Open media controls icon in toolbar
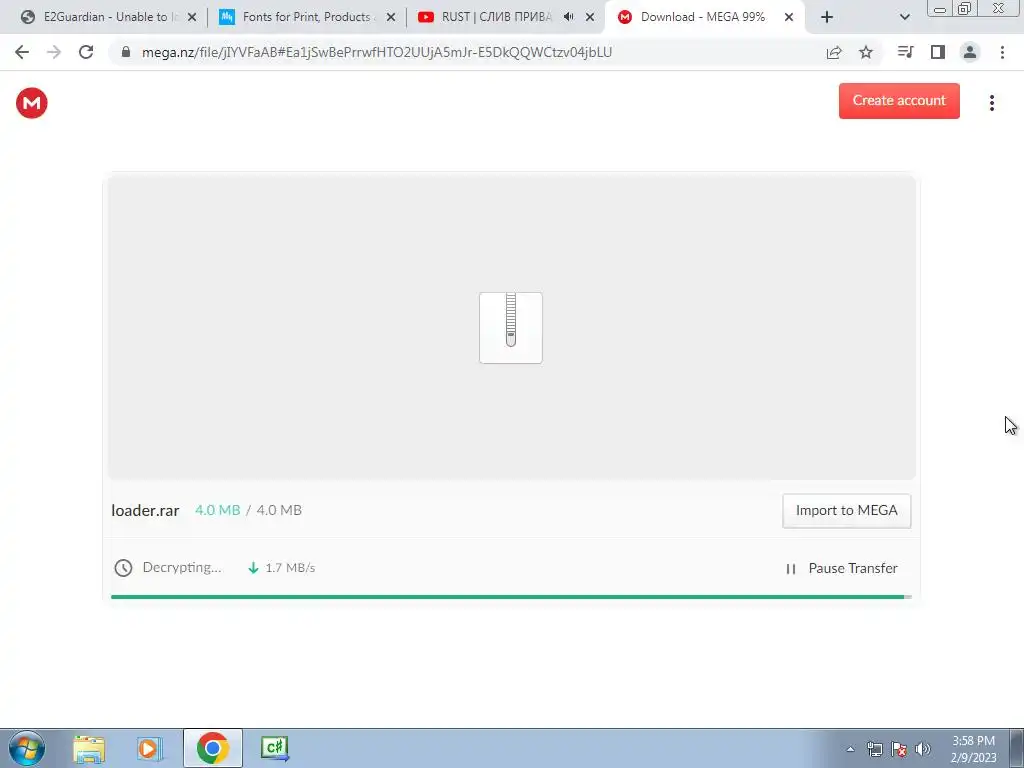The width and height of the screenshot is (1024, 768). coord(905,52)
